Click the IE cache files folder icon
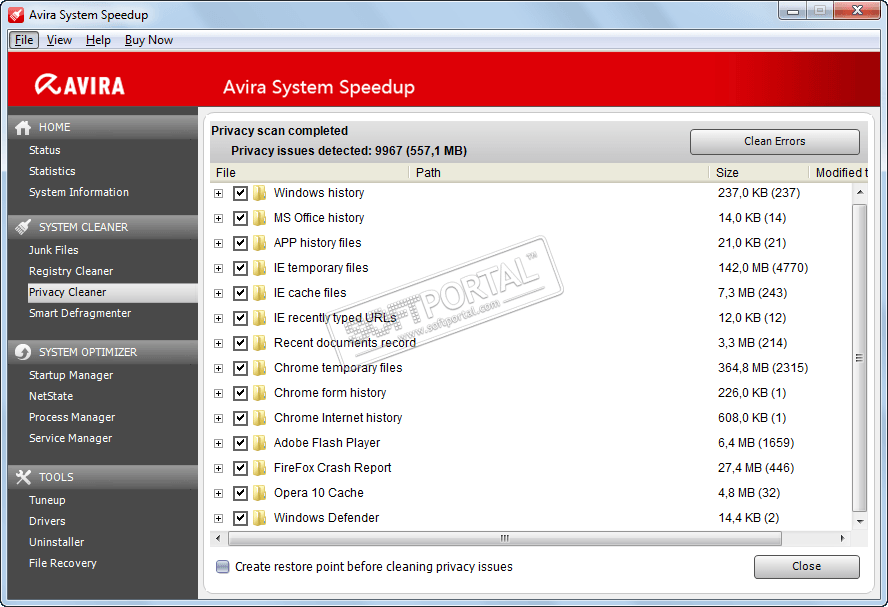Viewport: 888px width, 607px height. [x=259, y=293]
